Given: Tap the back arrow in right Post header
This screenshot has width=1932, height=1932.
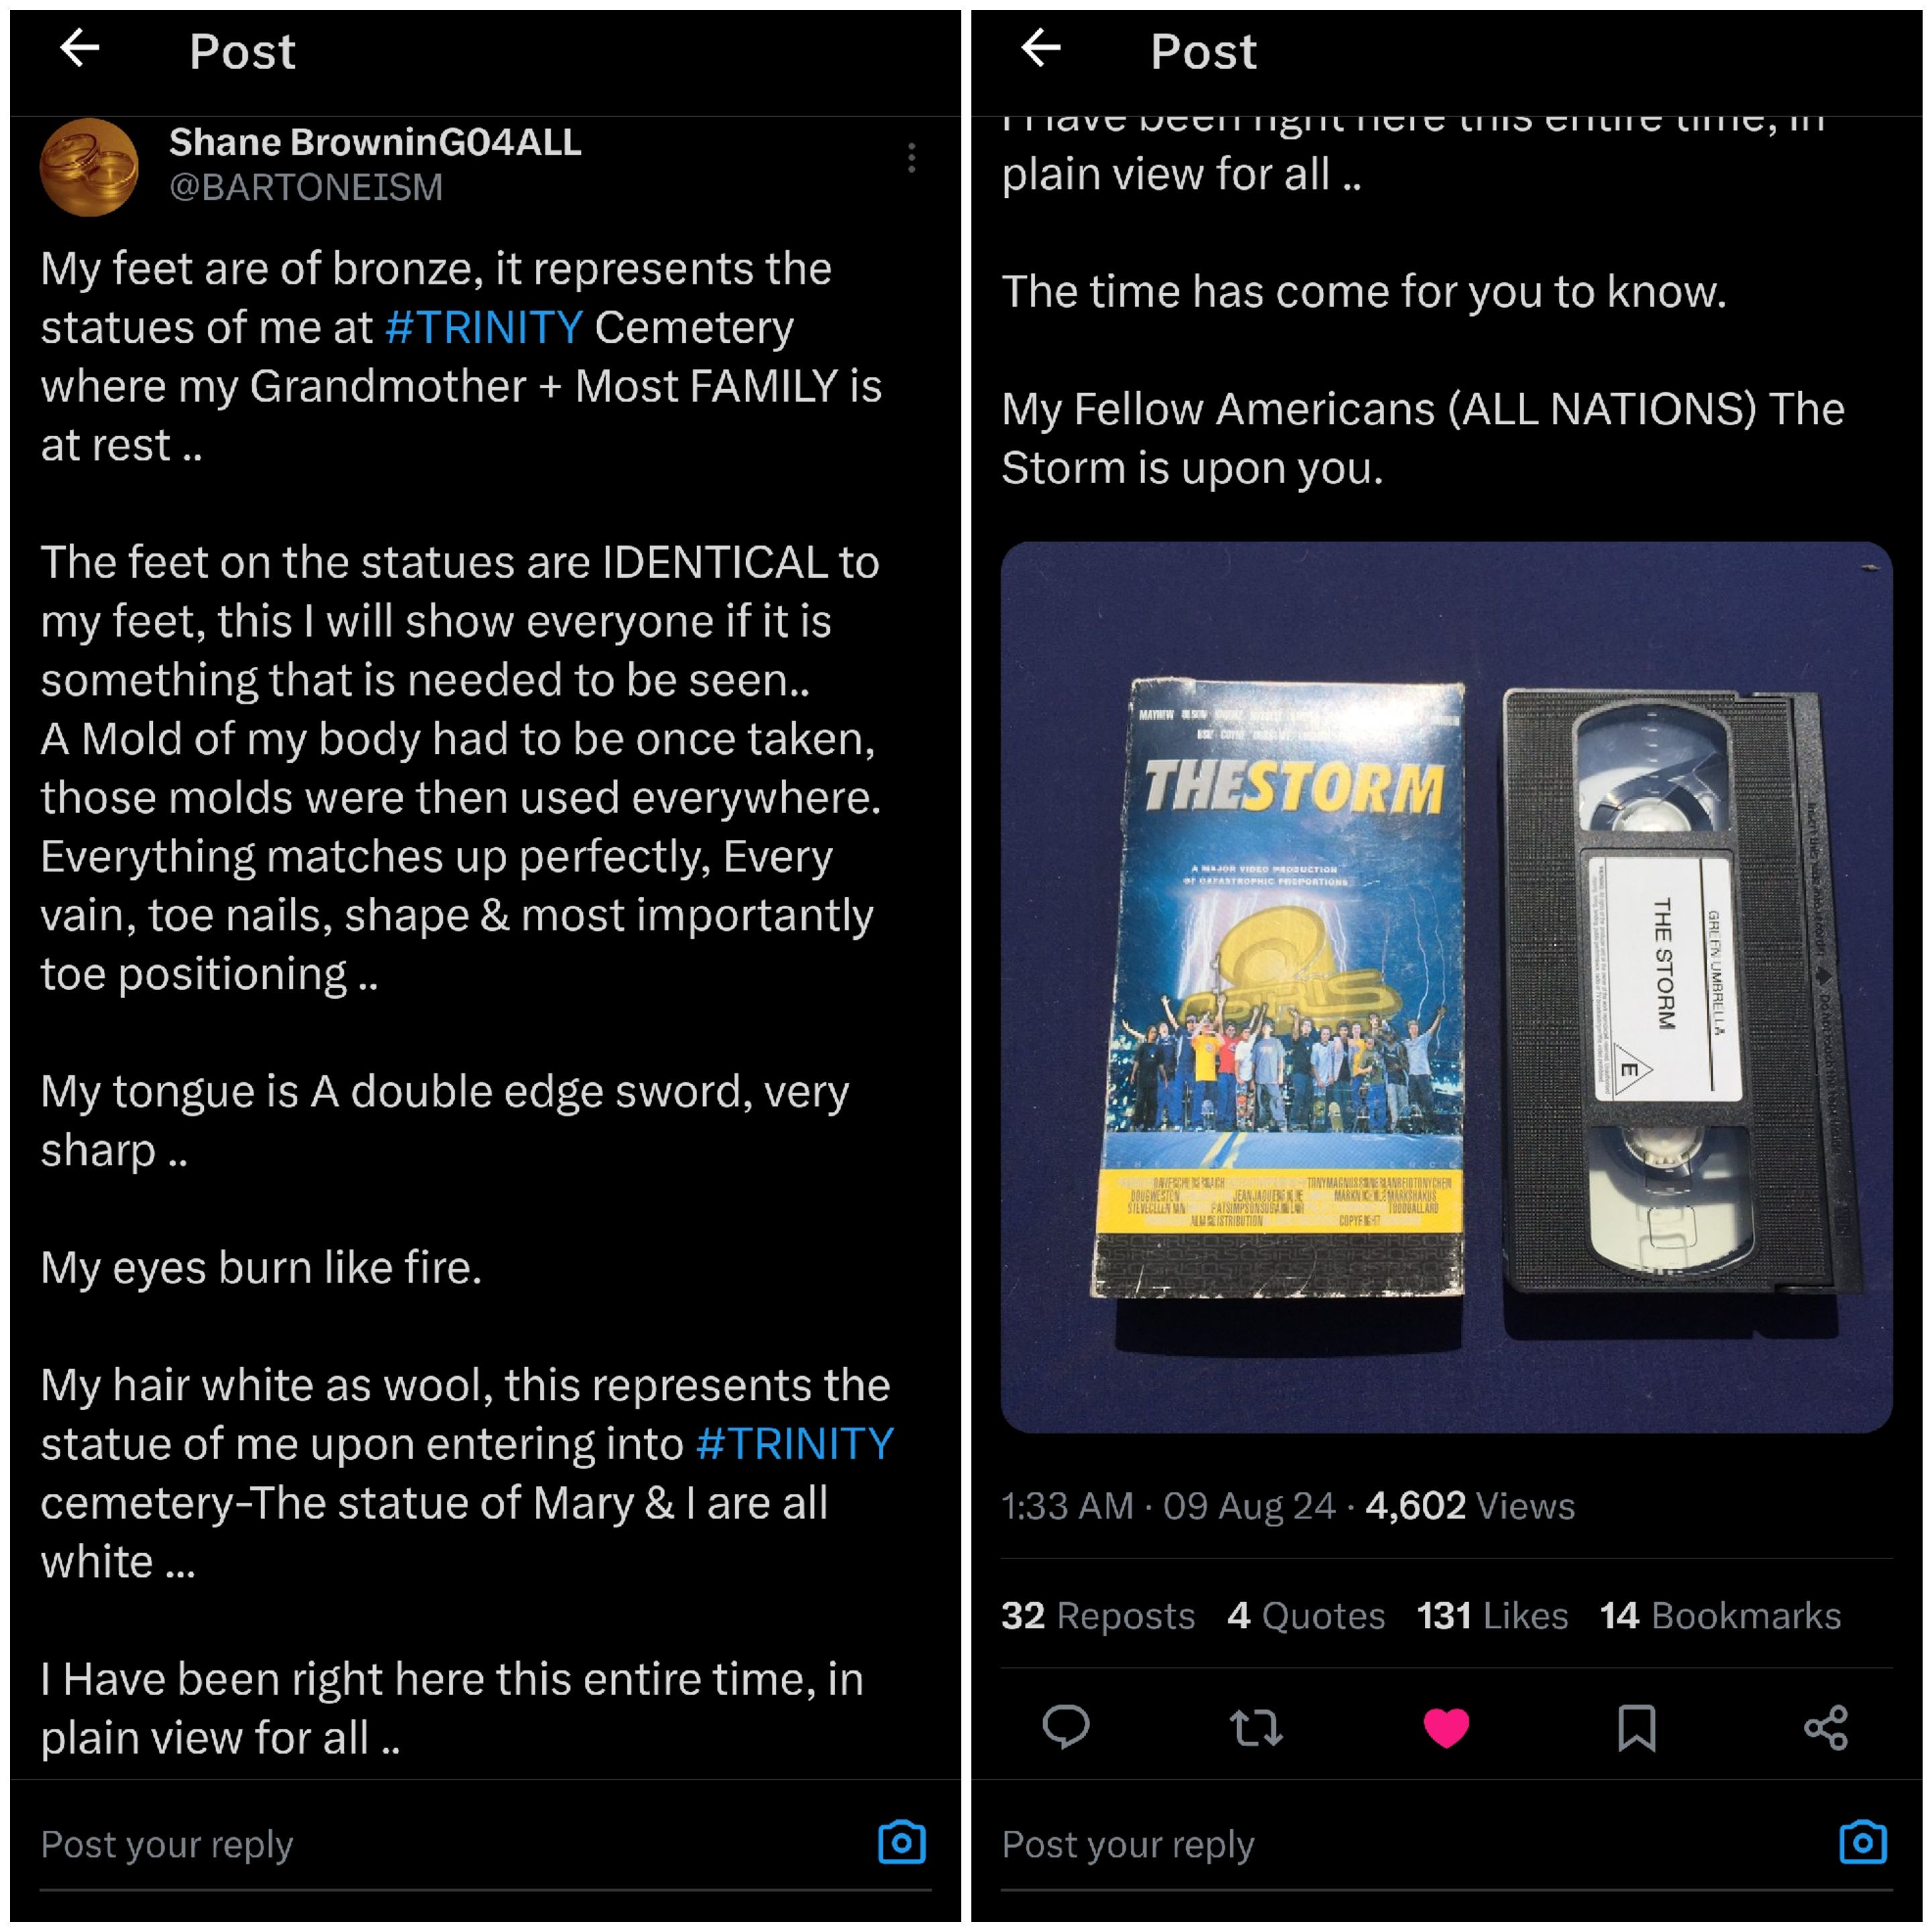Looking at the screenshot, I should [x=1041, y=48].
